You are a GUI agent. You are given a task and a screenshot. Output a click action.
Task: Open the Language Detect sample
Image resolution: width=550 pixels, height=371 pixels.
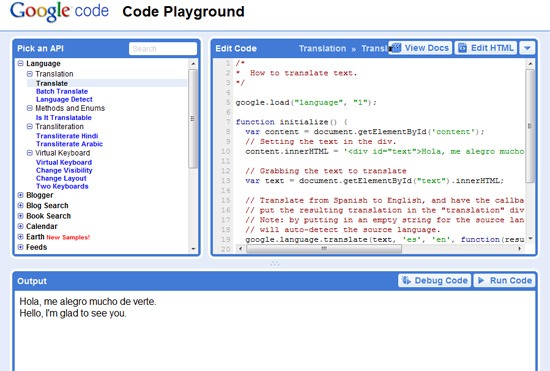tap(64, 99)
